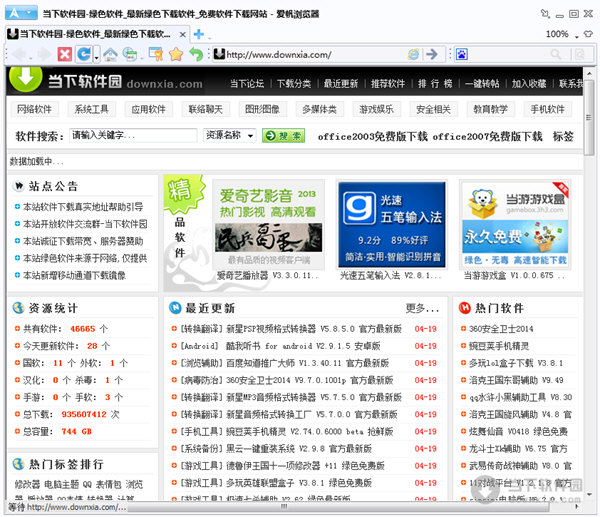
Task: Click 加入收藏 in top navigation
Action: click(529, 84)
